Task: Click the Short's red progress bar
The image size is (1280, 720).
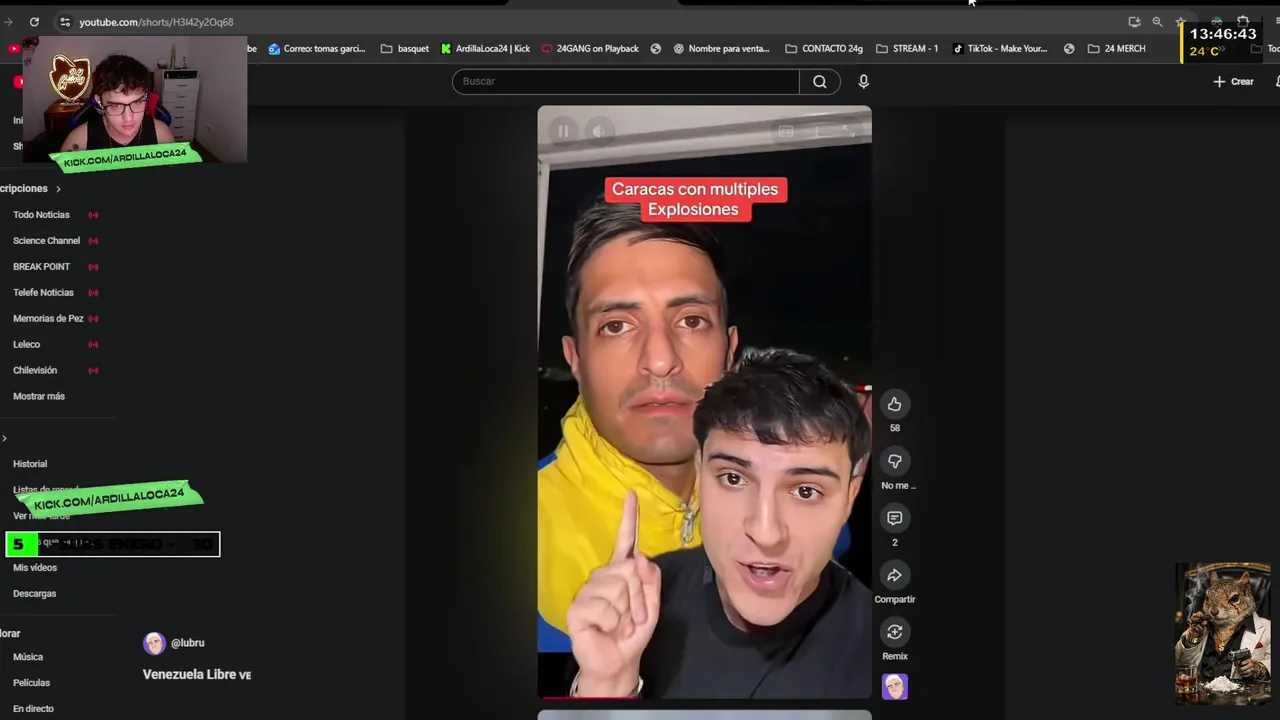Action: point(590,697)
